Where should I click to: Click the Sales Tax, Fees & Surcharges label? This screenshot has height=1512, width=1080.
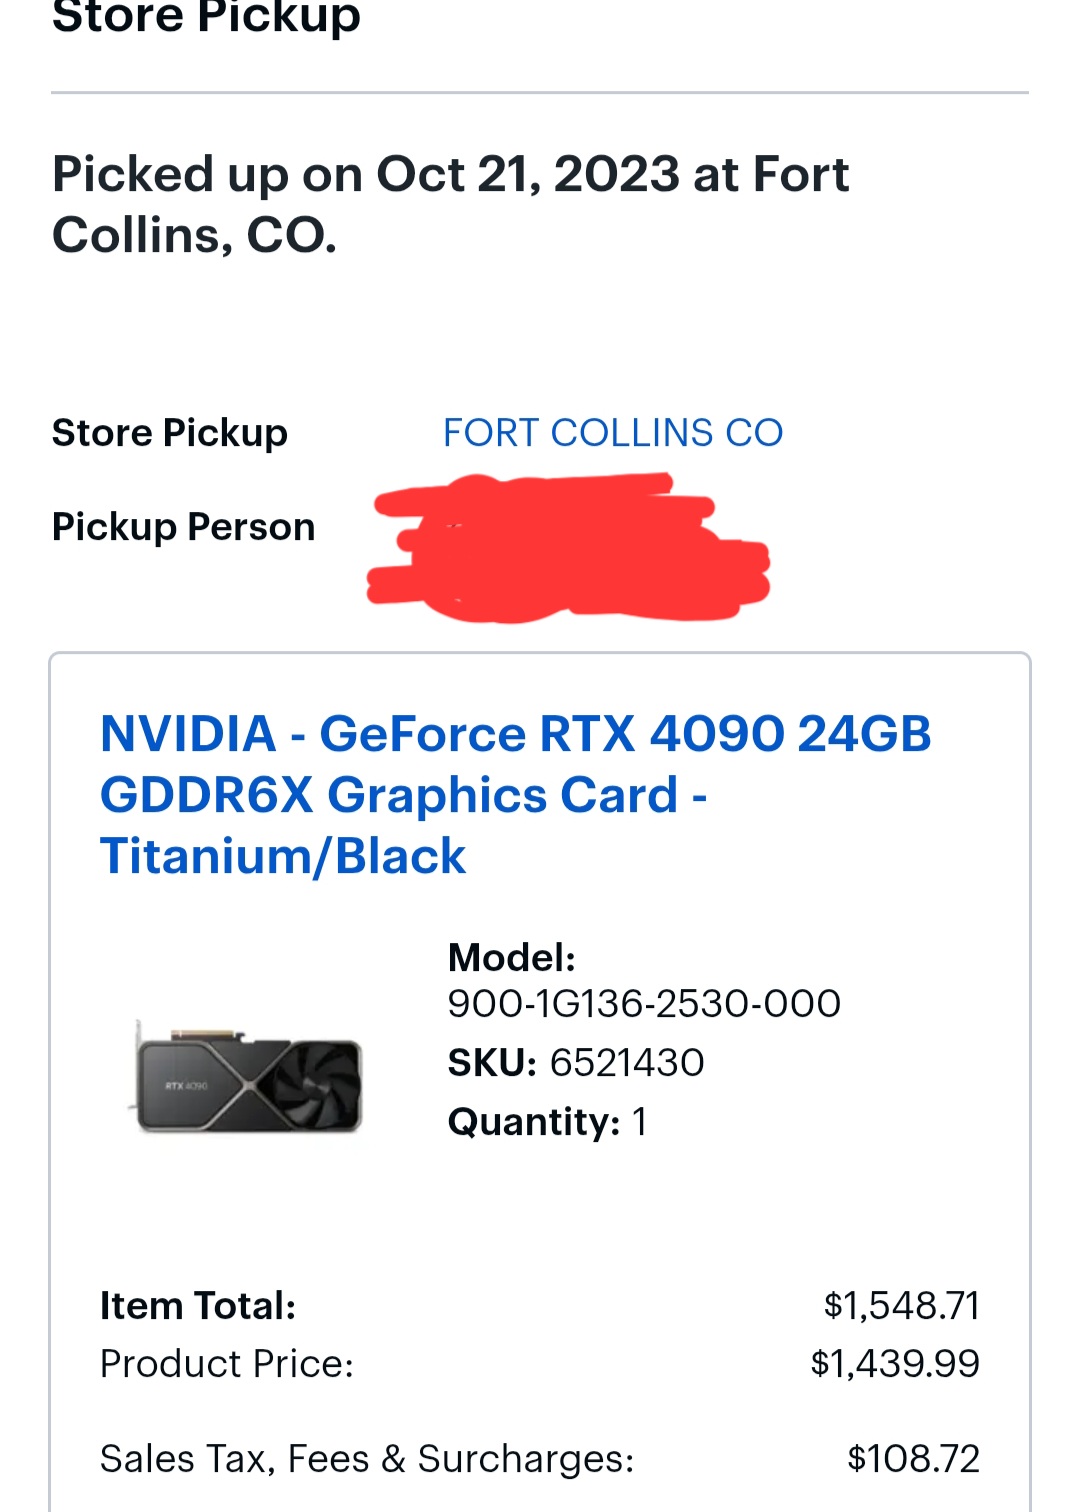tap(367, 1459)
